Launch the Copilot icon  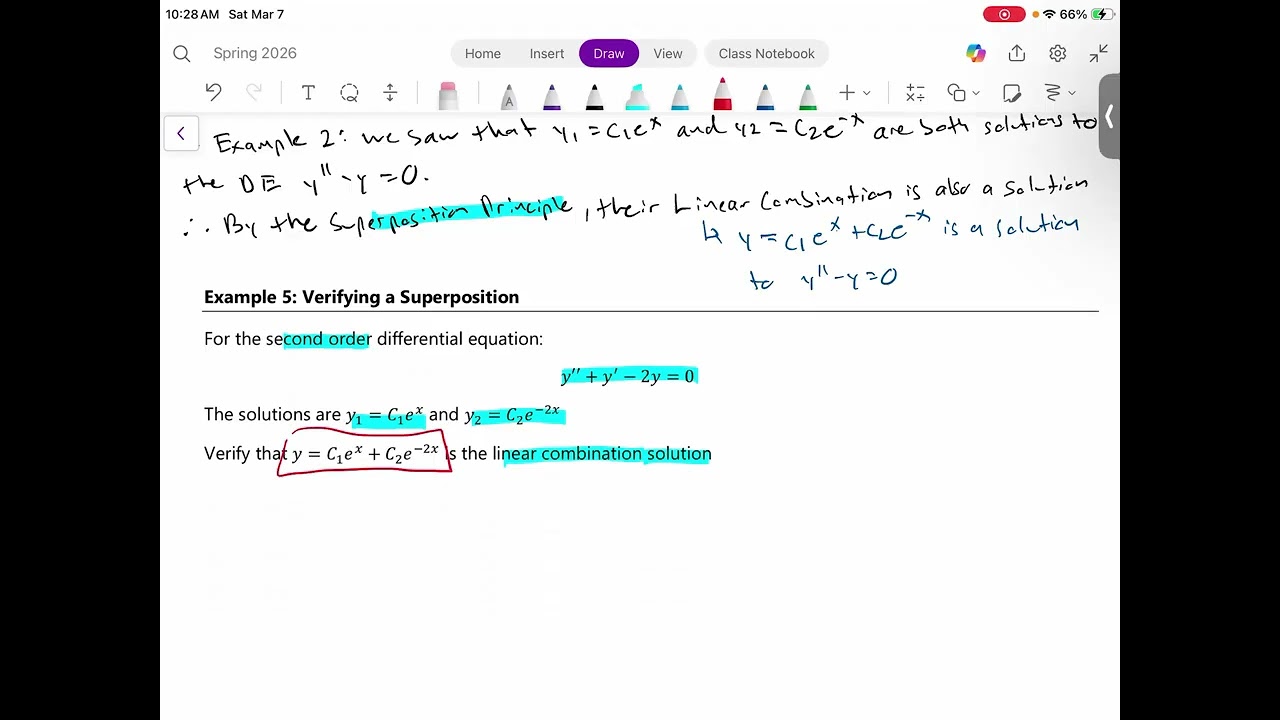[976, 54]
